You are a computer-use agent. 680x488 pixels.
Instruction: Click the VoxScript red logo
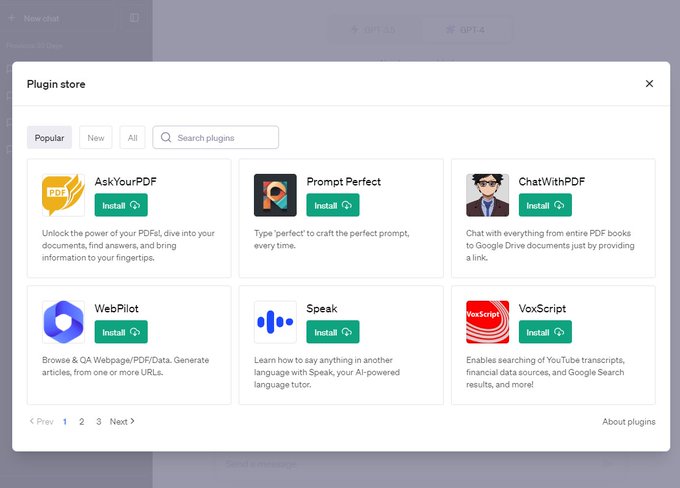click(487, 322)
